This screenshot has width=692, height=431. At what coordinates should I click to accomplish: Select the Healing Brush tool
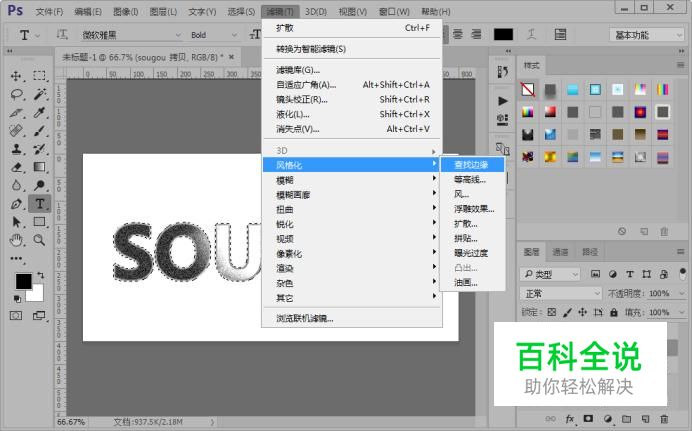pyautogui.click(x=16, y=131)
